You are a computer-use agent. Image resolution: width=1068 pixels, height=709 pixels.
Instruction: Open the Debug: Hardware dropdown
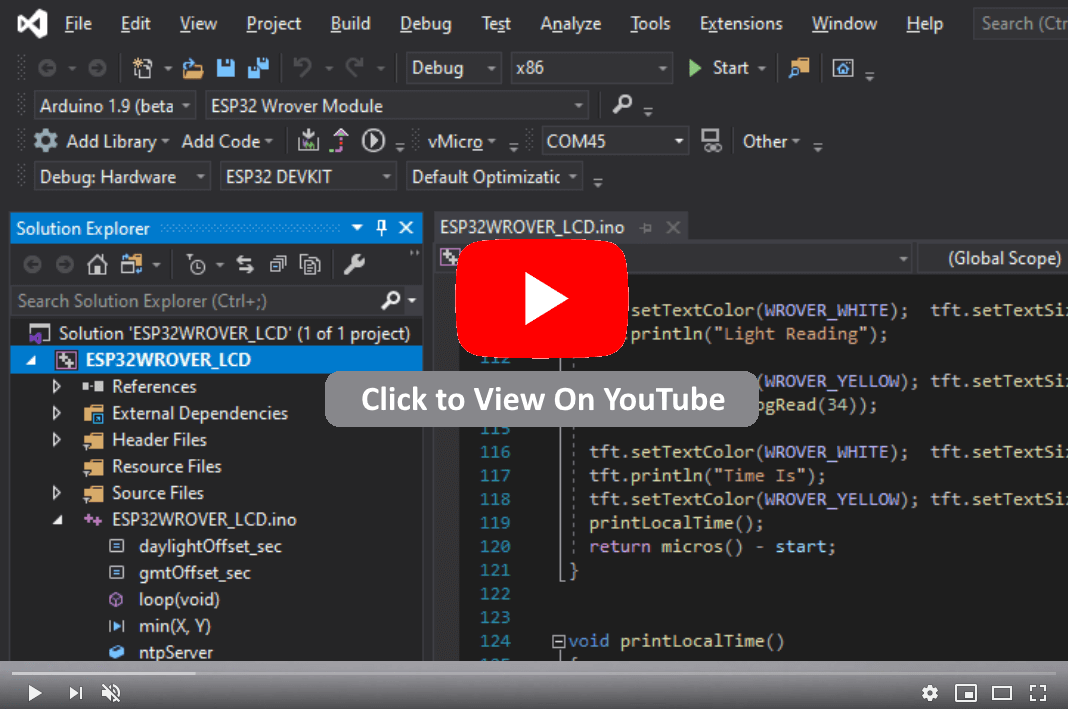[122, 177]
